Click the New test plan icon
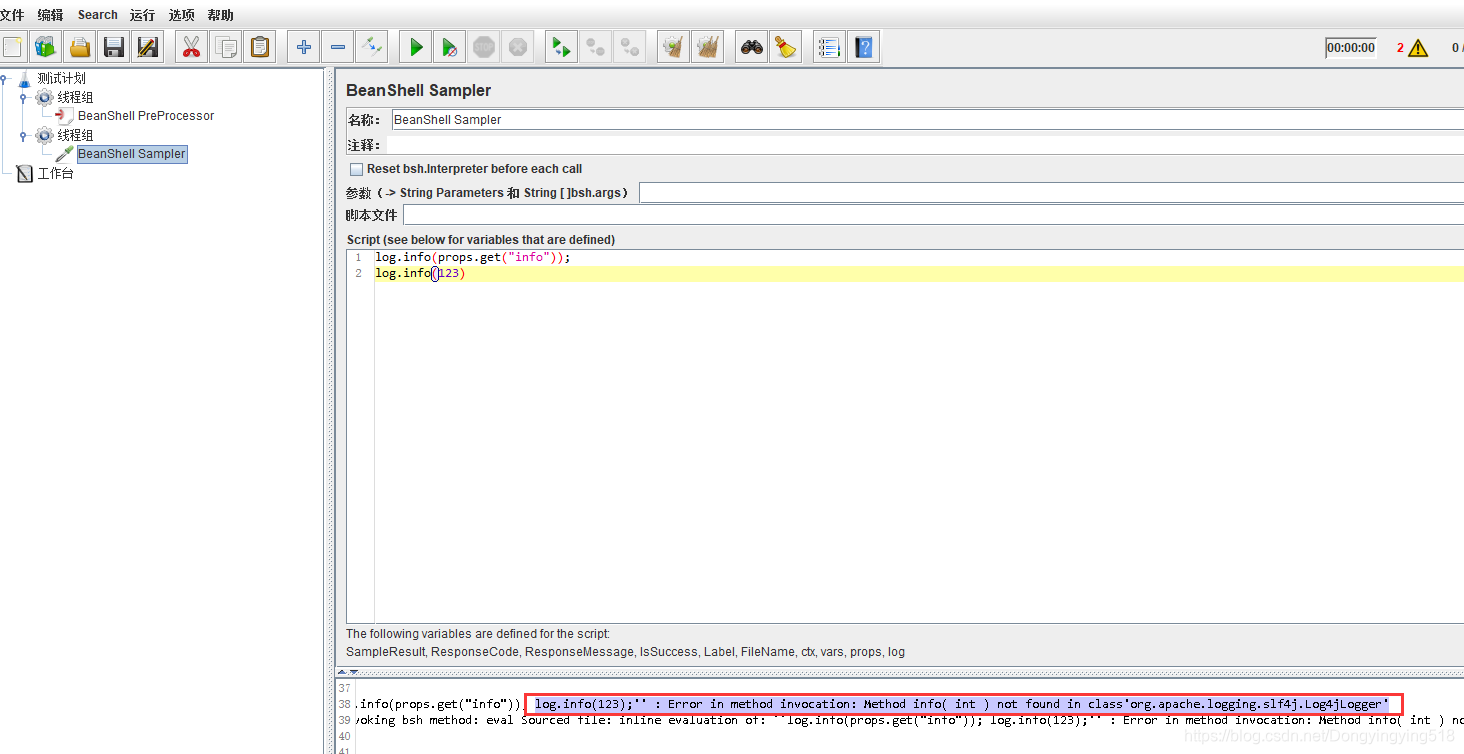The image size is (1464, 754). [13, 47]
